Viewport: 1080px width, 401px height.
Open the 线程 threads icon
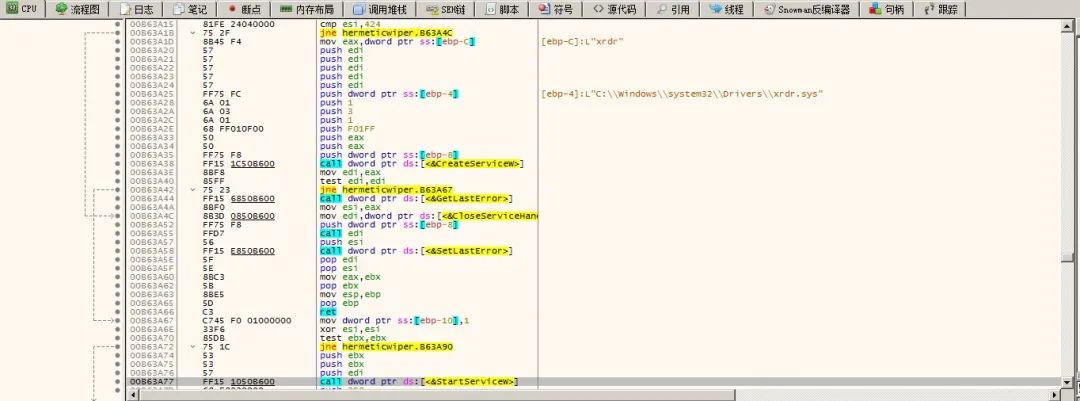716,9
